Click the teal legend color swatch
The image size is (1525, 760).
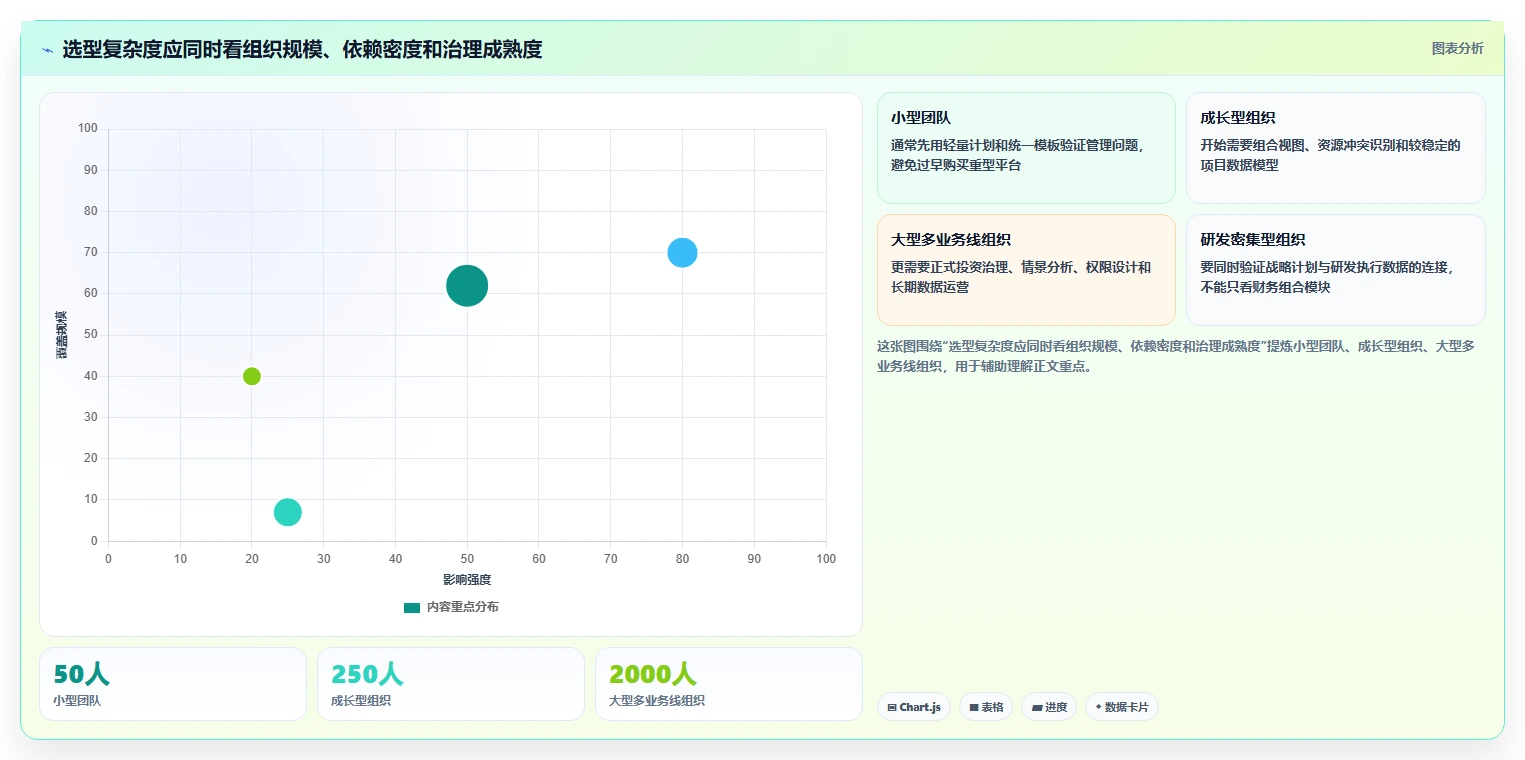click(412, 607)
